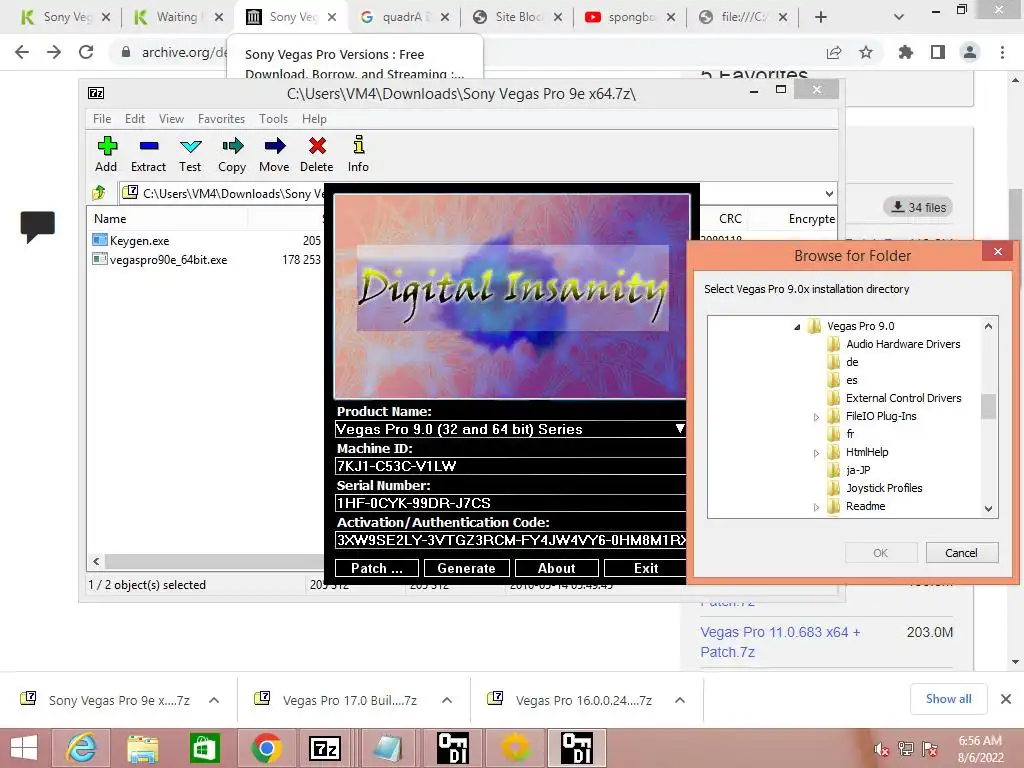
Task: Select the Audio Hardware Drivers folder
Action: coord(903,344)
